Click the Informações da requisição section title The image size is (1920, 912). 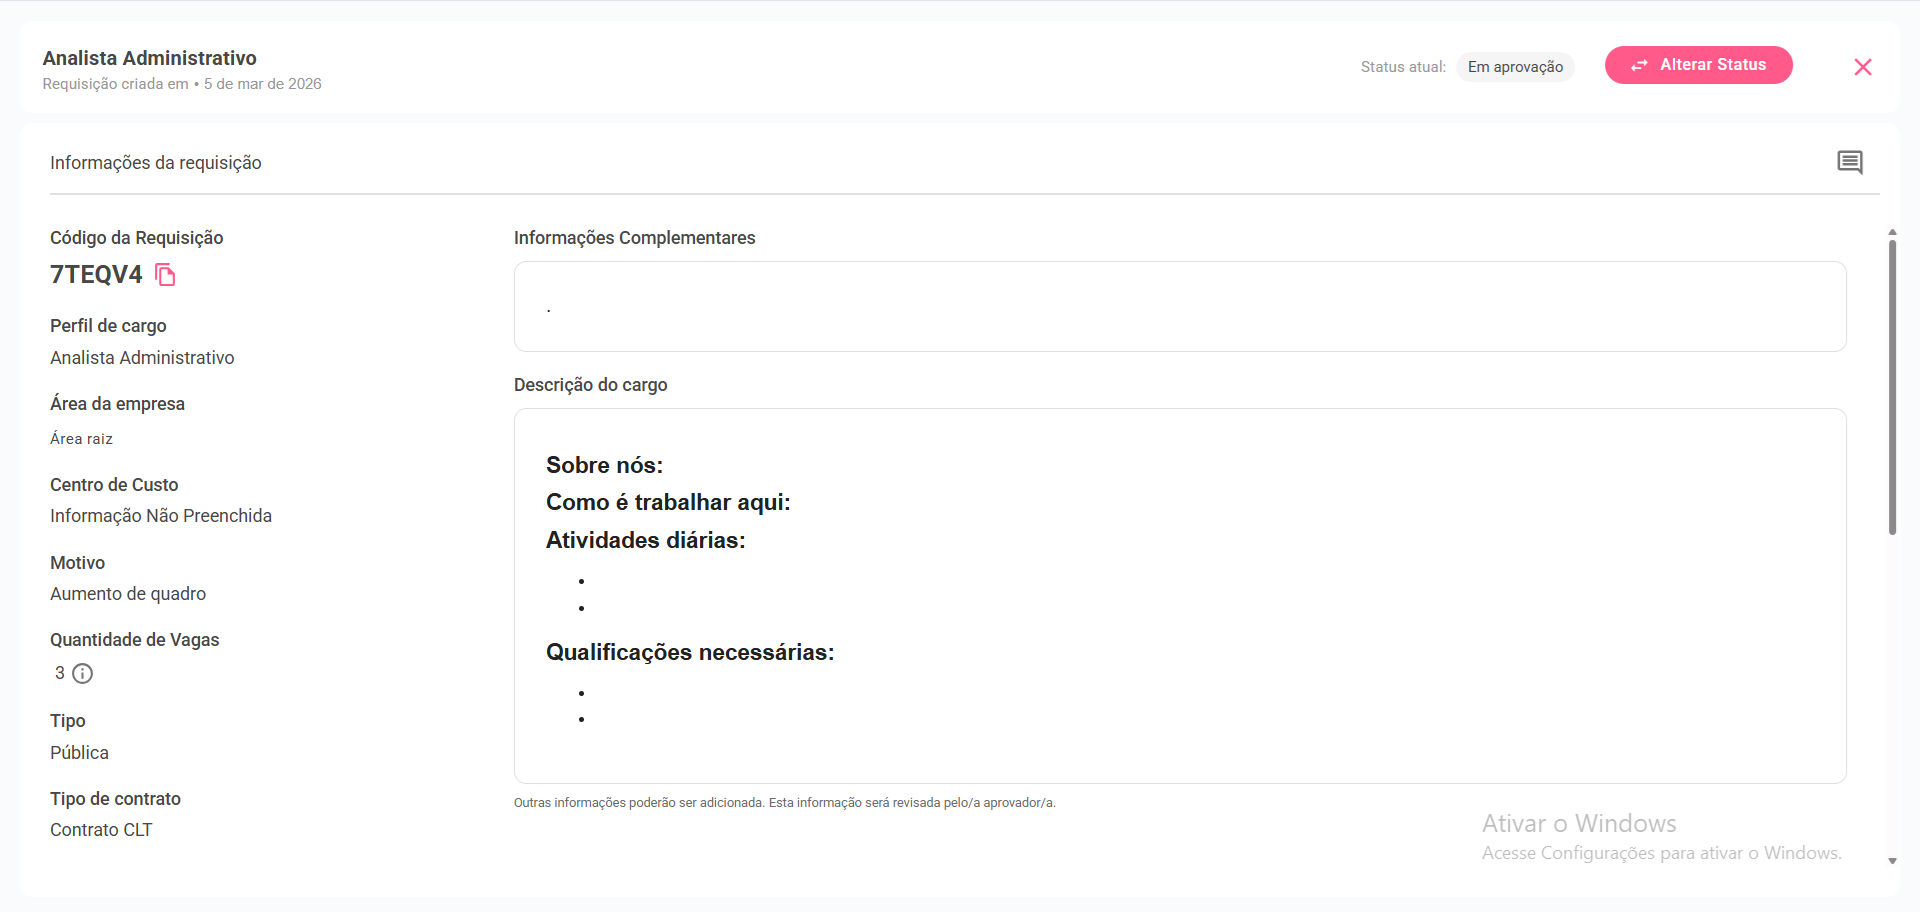coord(155,163)
